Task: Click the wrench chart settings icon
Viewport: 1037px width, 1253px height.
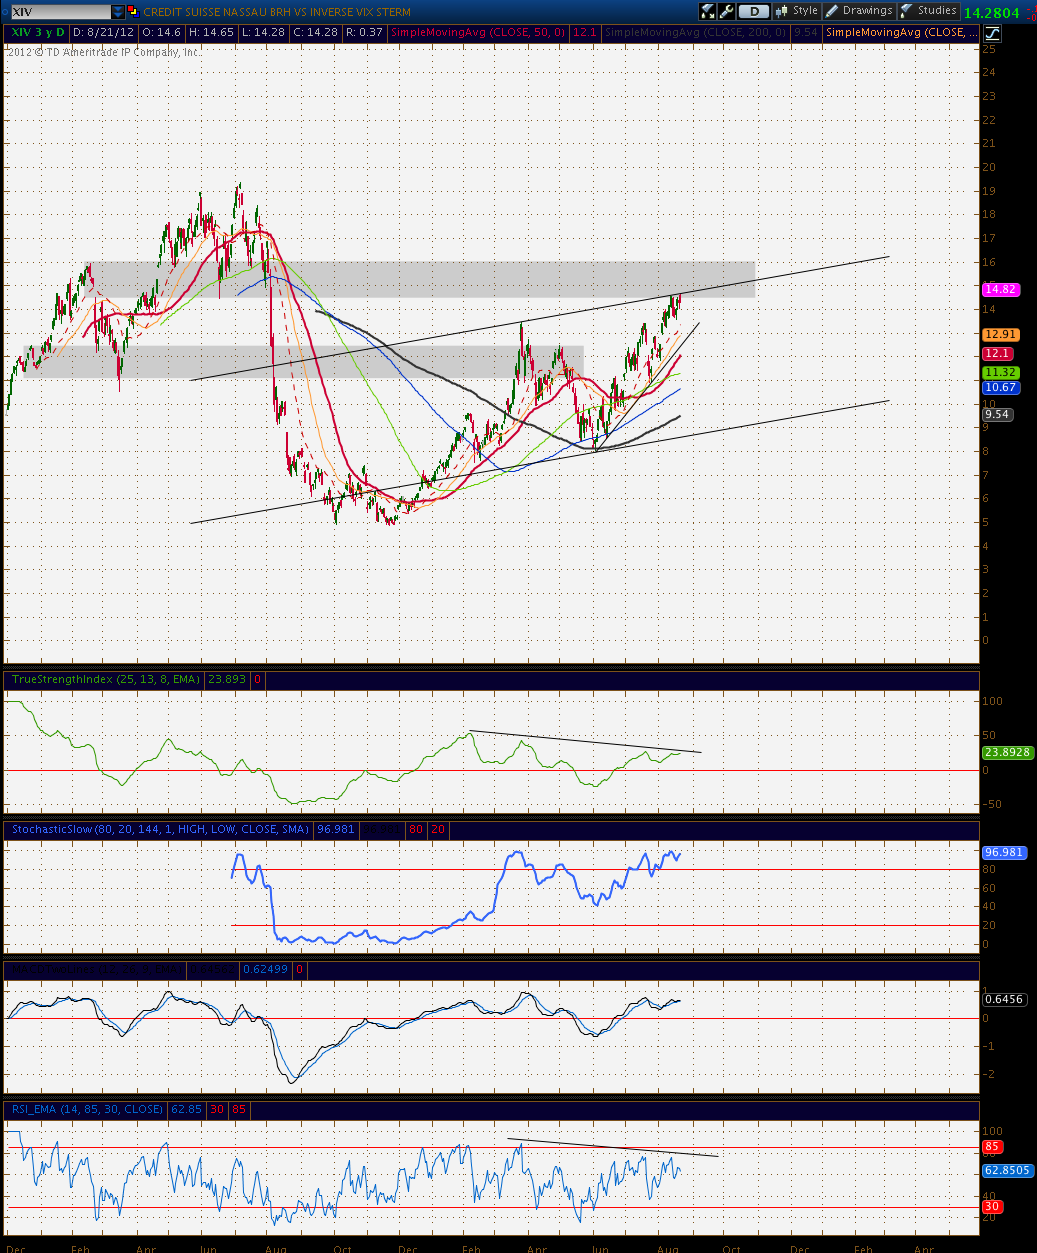Action: pyautogui.click(x=727, y=11)
